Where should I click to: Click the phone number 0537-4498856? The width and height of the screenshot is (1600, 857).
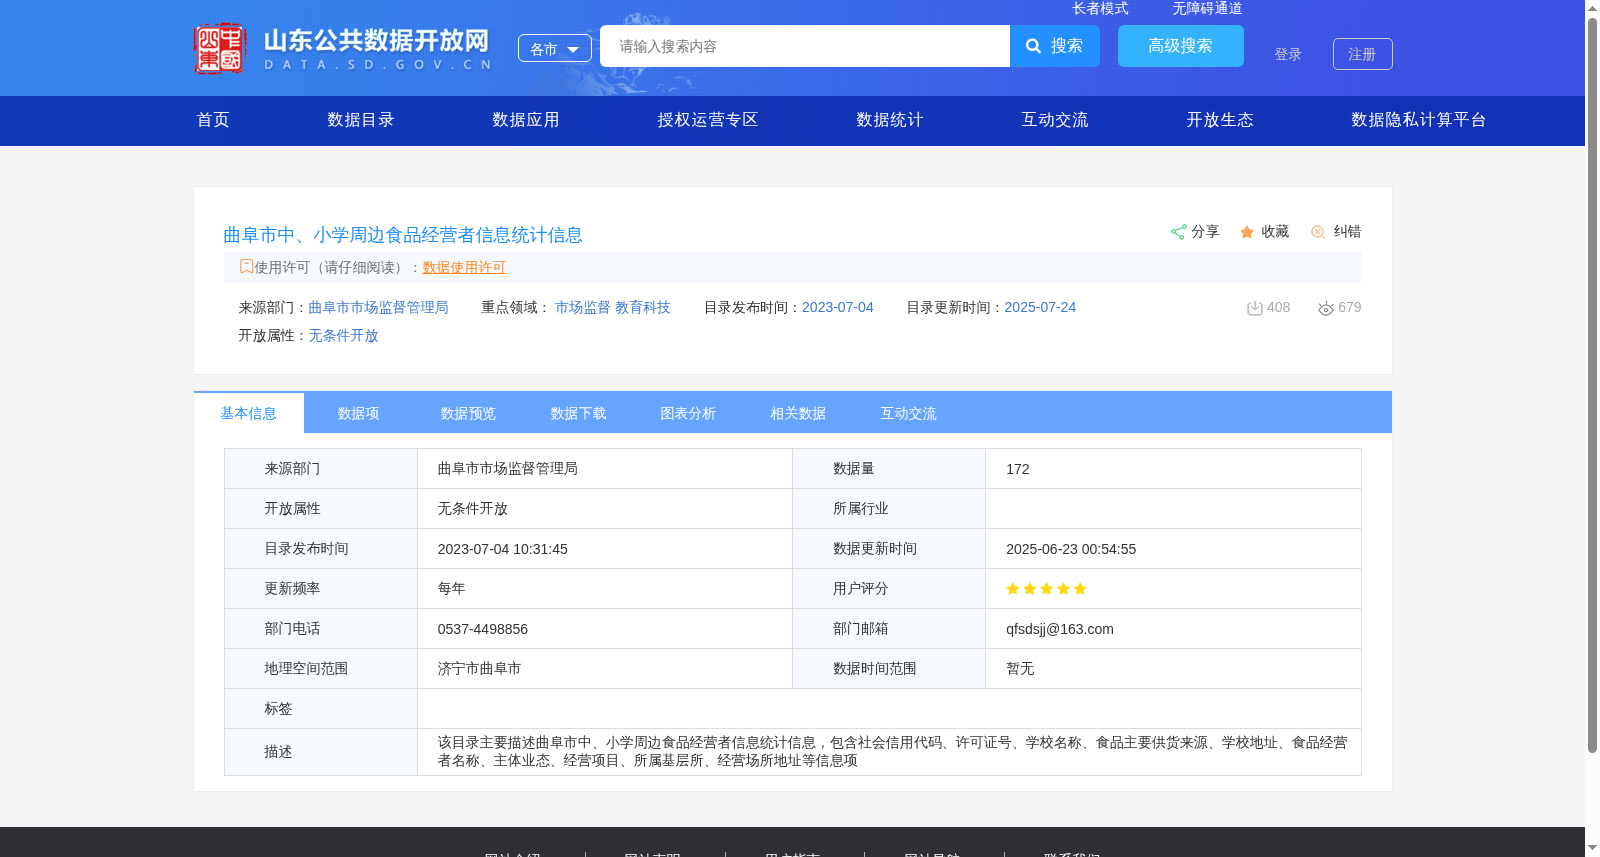(x=483, y=629)
